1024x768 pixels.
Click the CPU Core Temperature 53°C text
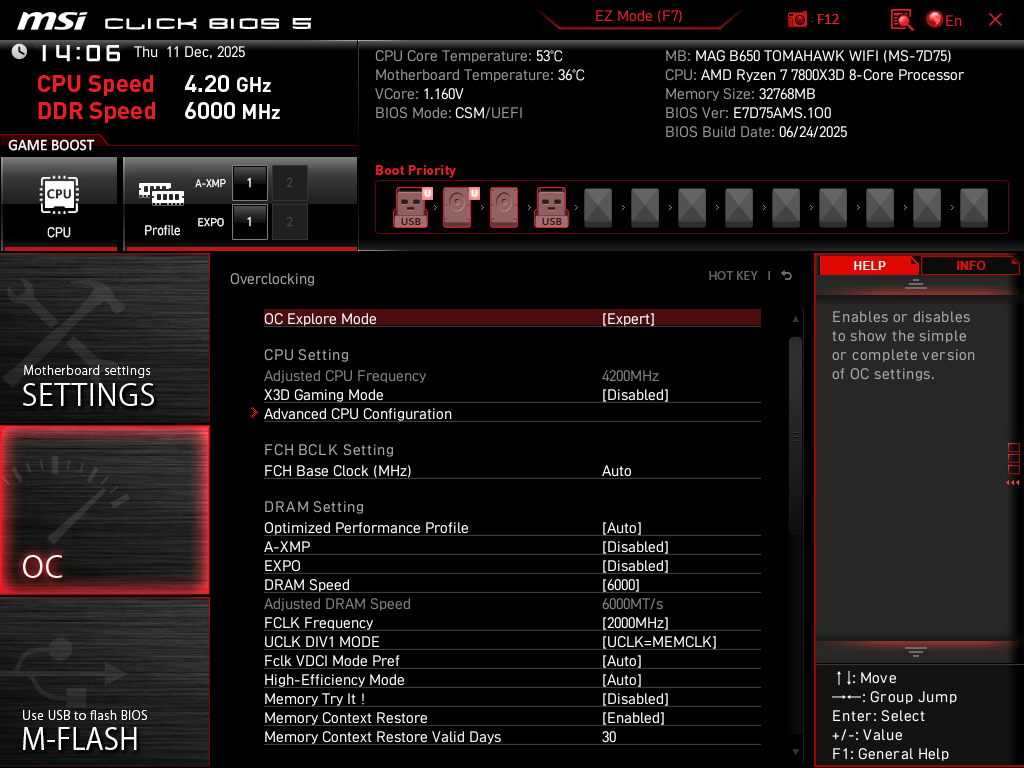[x=468, y=56]
